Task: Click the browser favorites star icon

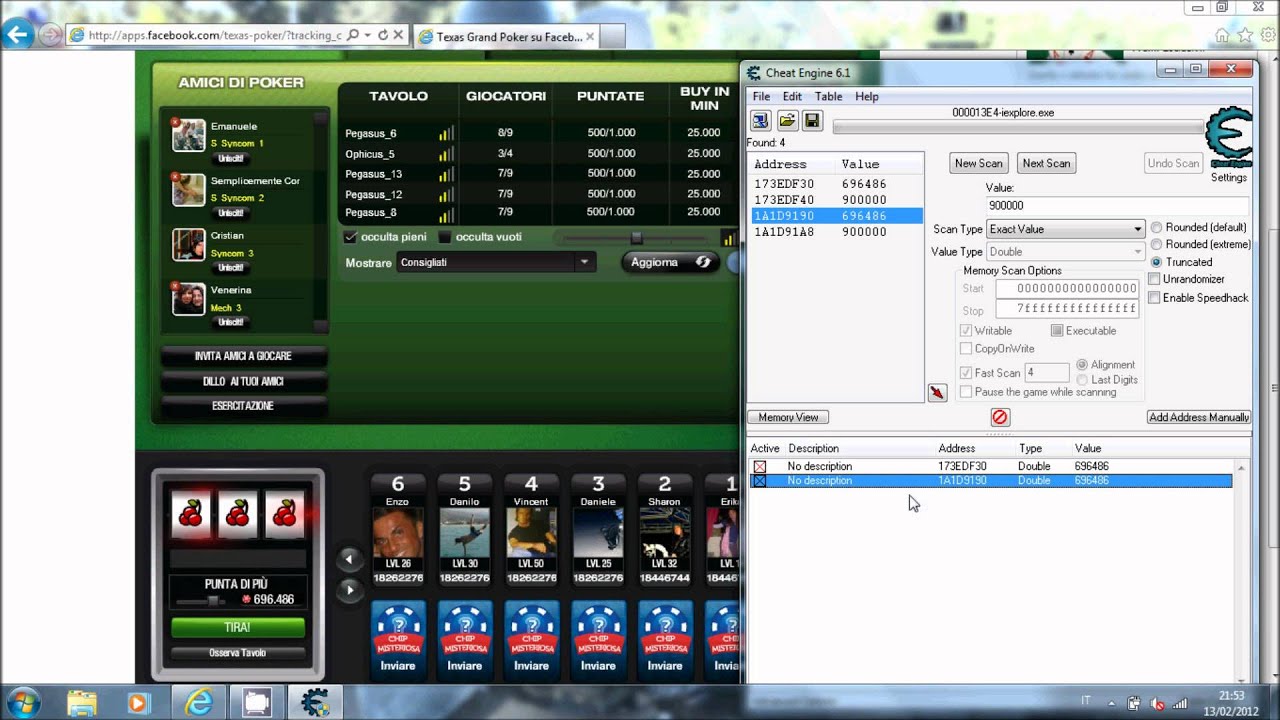Action: (1244, 35)
